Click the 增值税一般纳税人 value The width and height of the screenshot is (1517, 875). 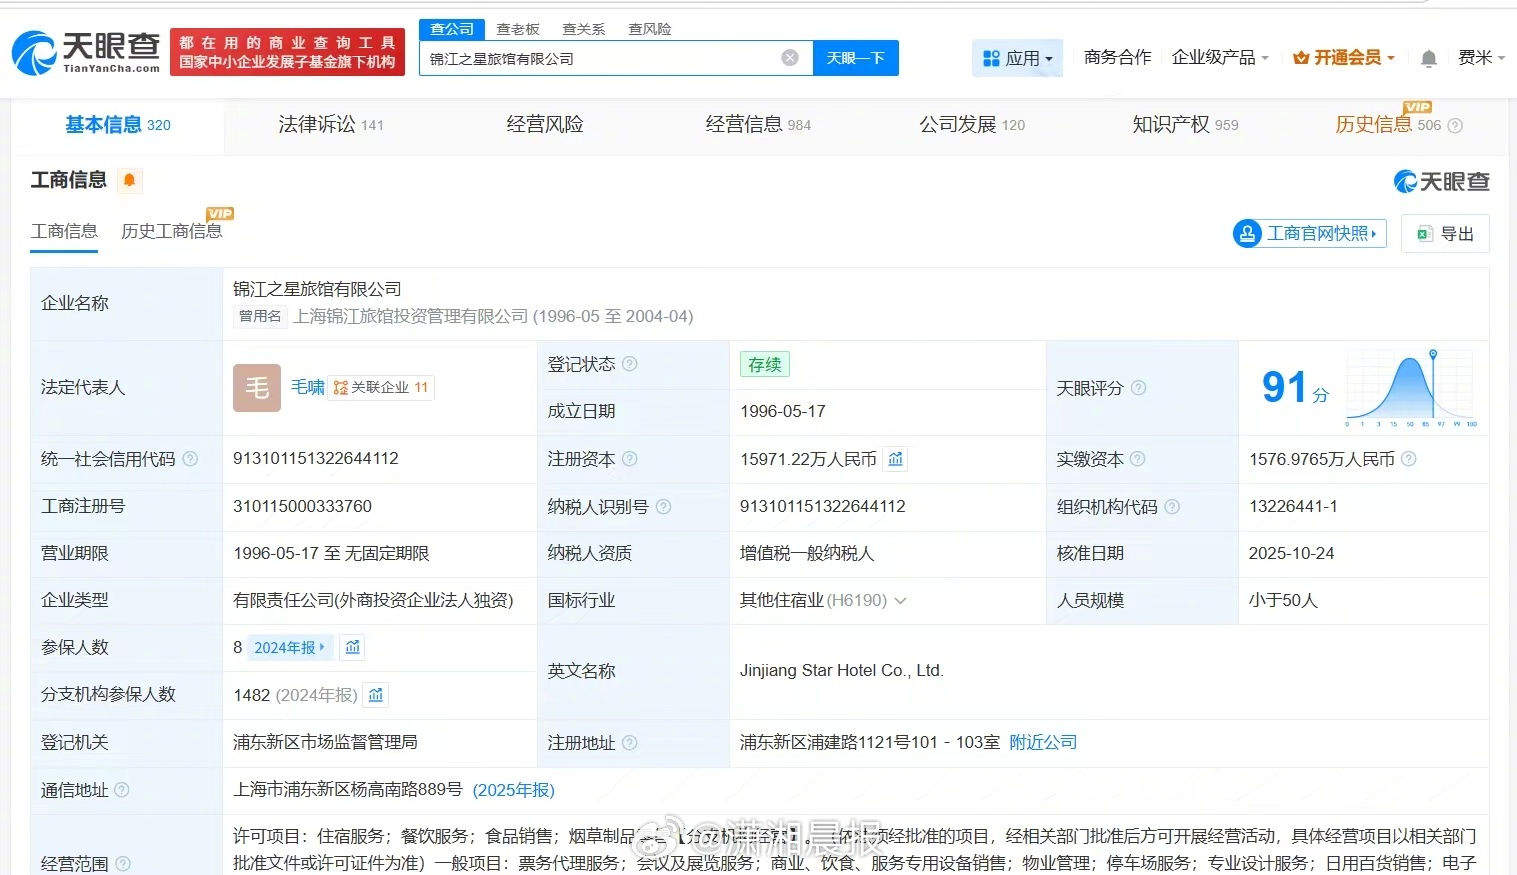(807, 554)
